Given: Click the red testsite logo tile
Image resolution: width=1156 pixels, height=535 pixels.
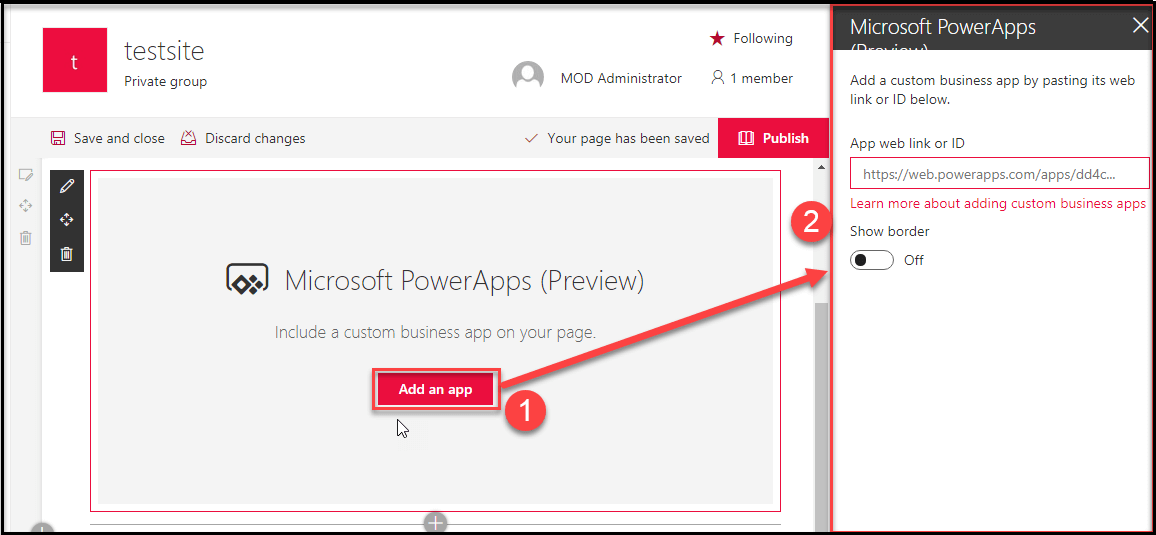Looking at the screenshot, I should 75,60.
